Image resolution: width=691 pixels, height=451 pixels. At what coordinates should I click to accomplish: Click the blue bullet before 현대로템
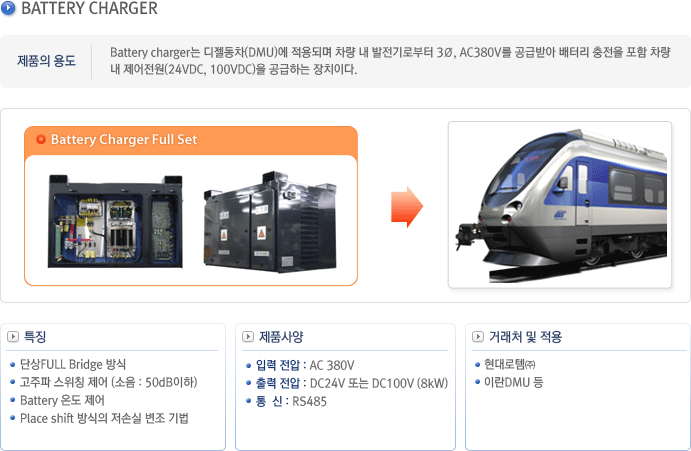[x=477, y=365]
